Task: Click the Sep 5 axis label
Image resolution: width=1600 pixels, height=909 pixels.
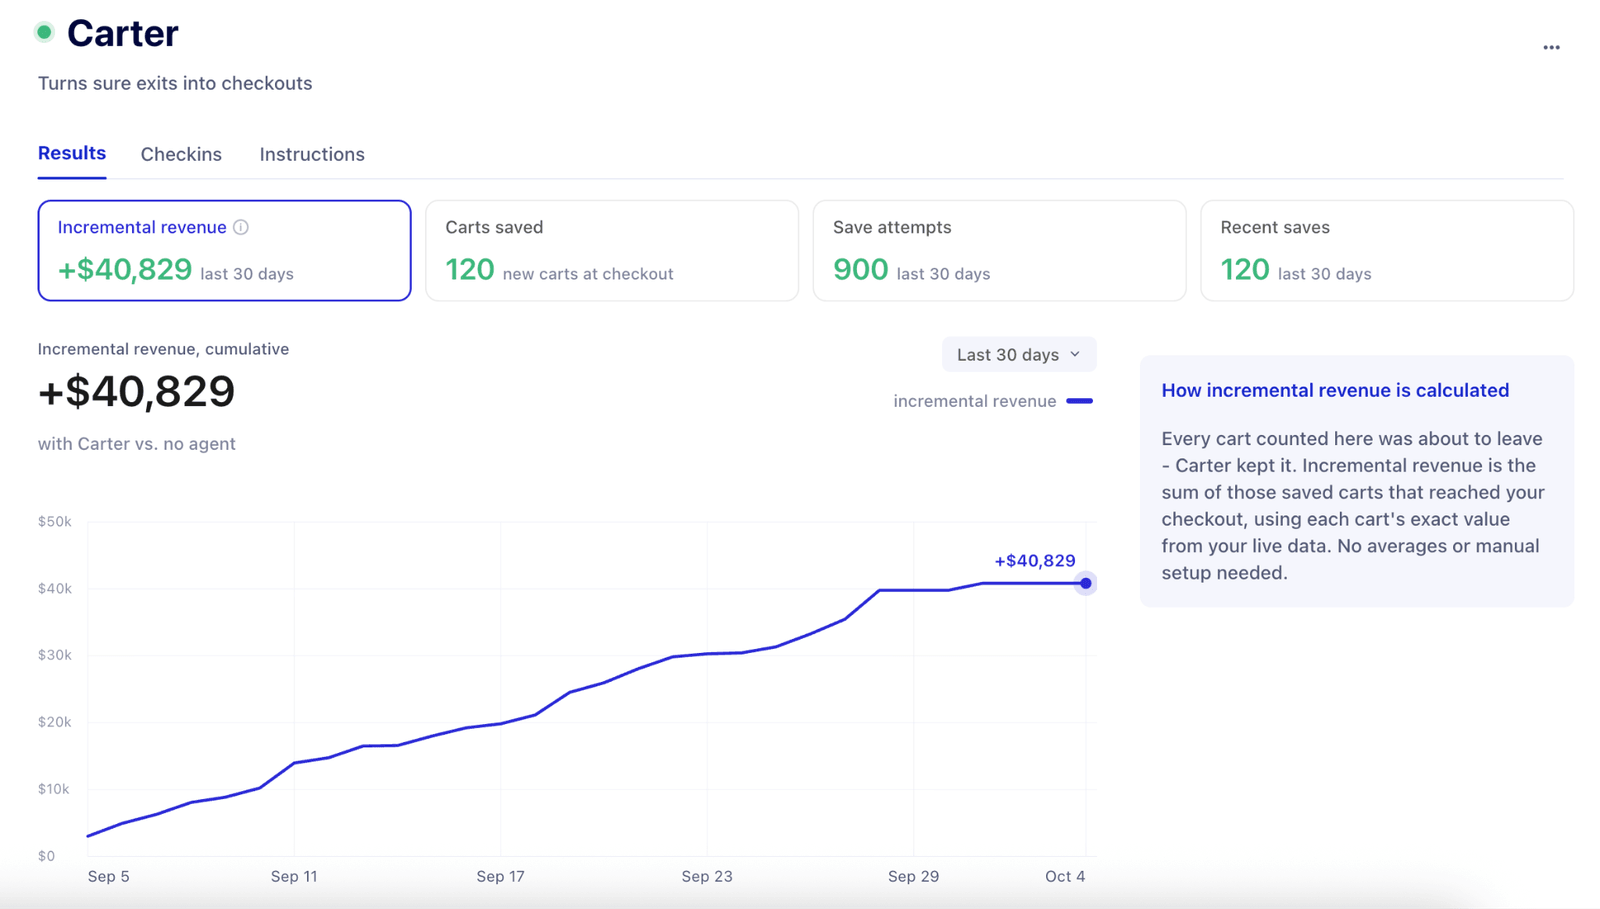Action: tap(108, 876)
